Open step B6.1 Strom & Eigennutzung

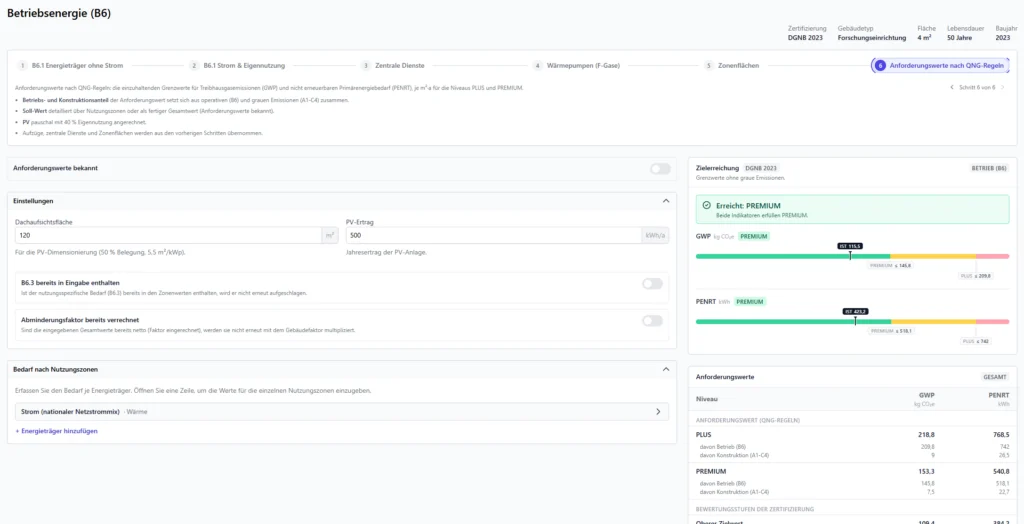pos(244,66)
